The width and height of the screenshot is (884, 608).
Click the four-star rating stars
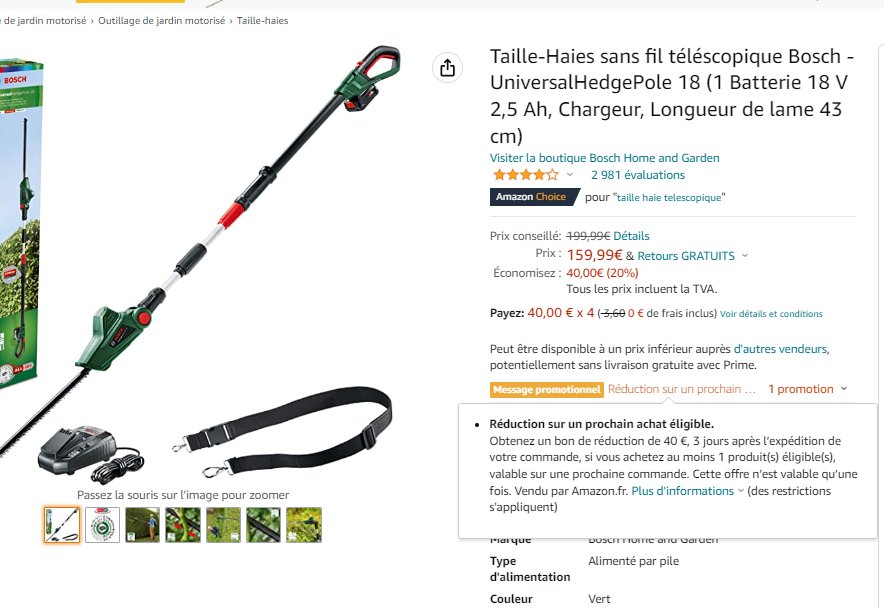525,175
